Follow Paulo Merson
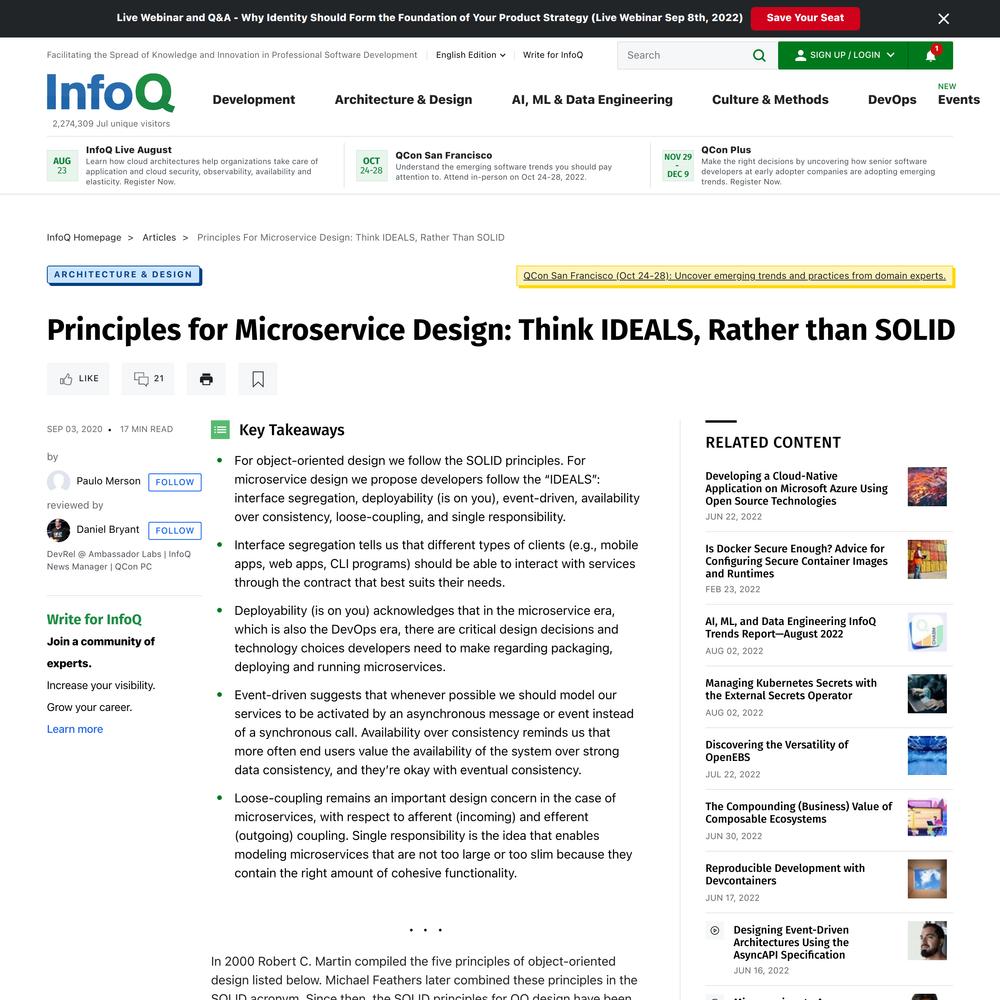The image size is (1000, 1000). click(x=175, y=482)
